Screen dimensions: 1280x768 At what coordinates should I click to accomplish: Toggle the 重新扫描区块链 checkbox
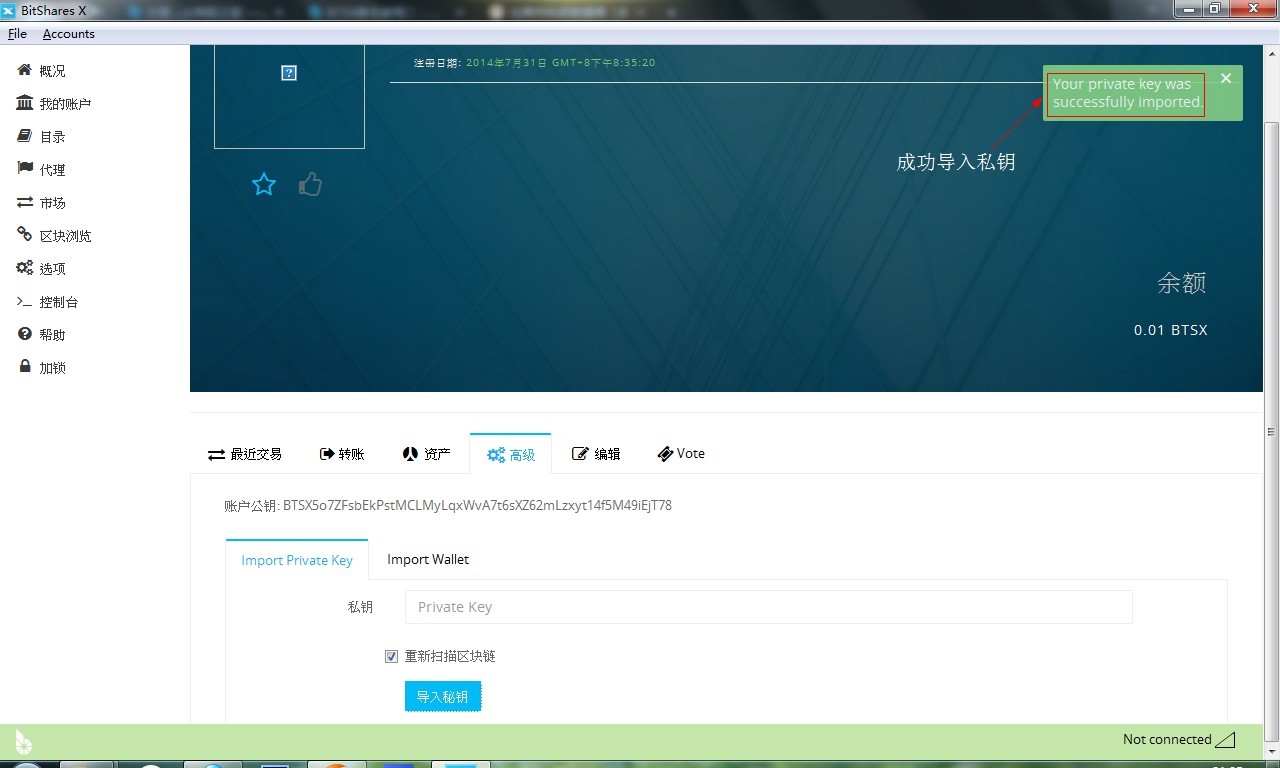pos(391,657)
